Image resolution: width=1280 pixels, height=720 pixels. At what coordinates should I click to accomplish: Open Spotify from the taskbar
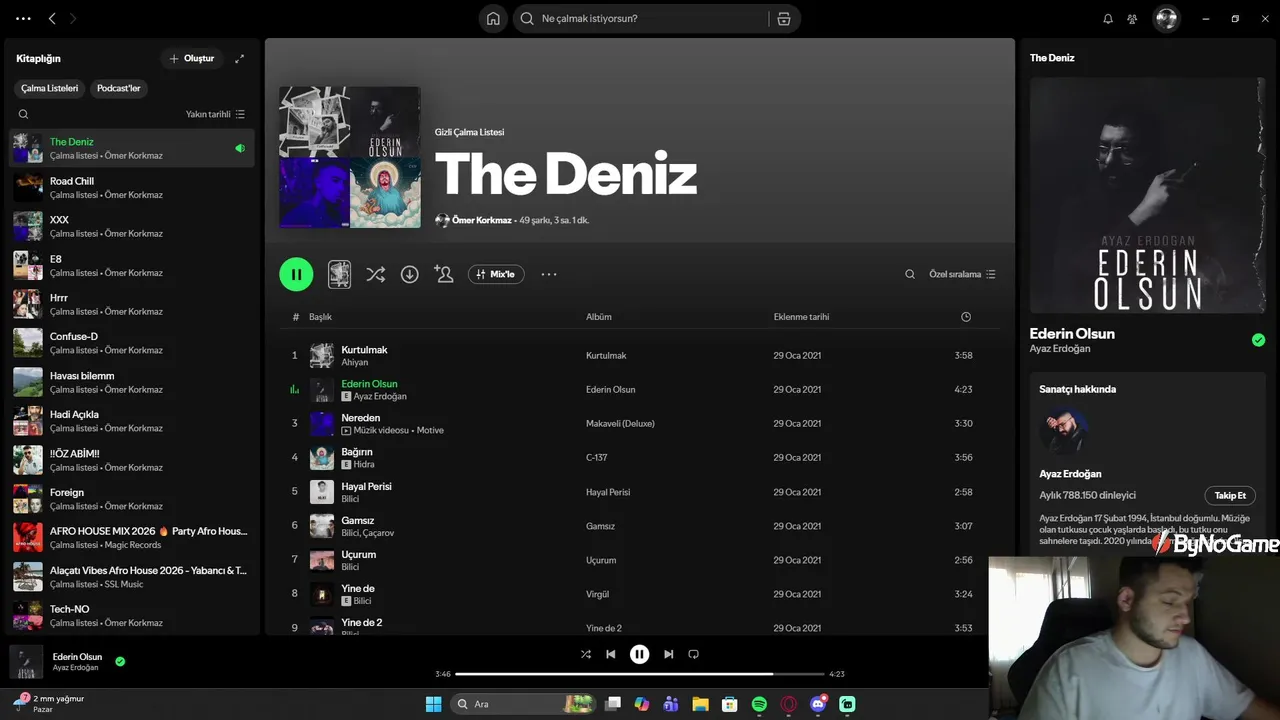759,704
